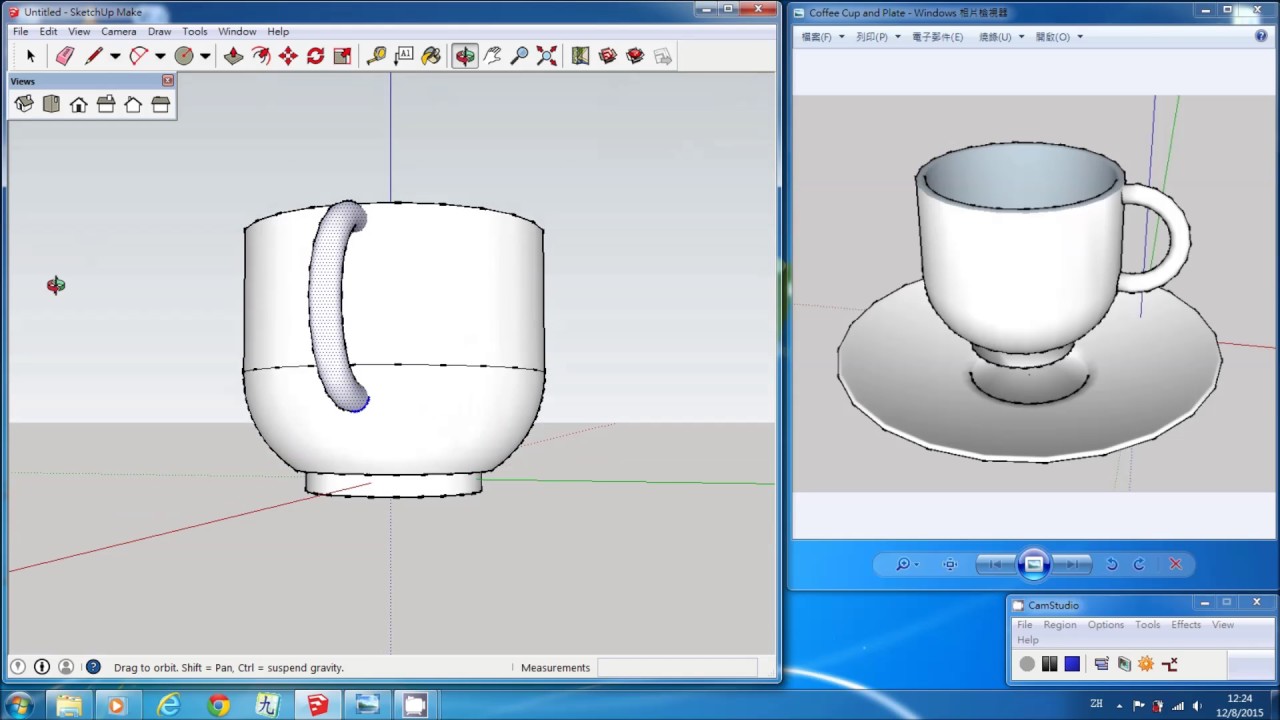
Task: Play slideshow in Photo Viewer
Action: pos(1034,564)
